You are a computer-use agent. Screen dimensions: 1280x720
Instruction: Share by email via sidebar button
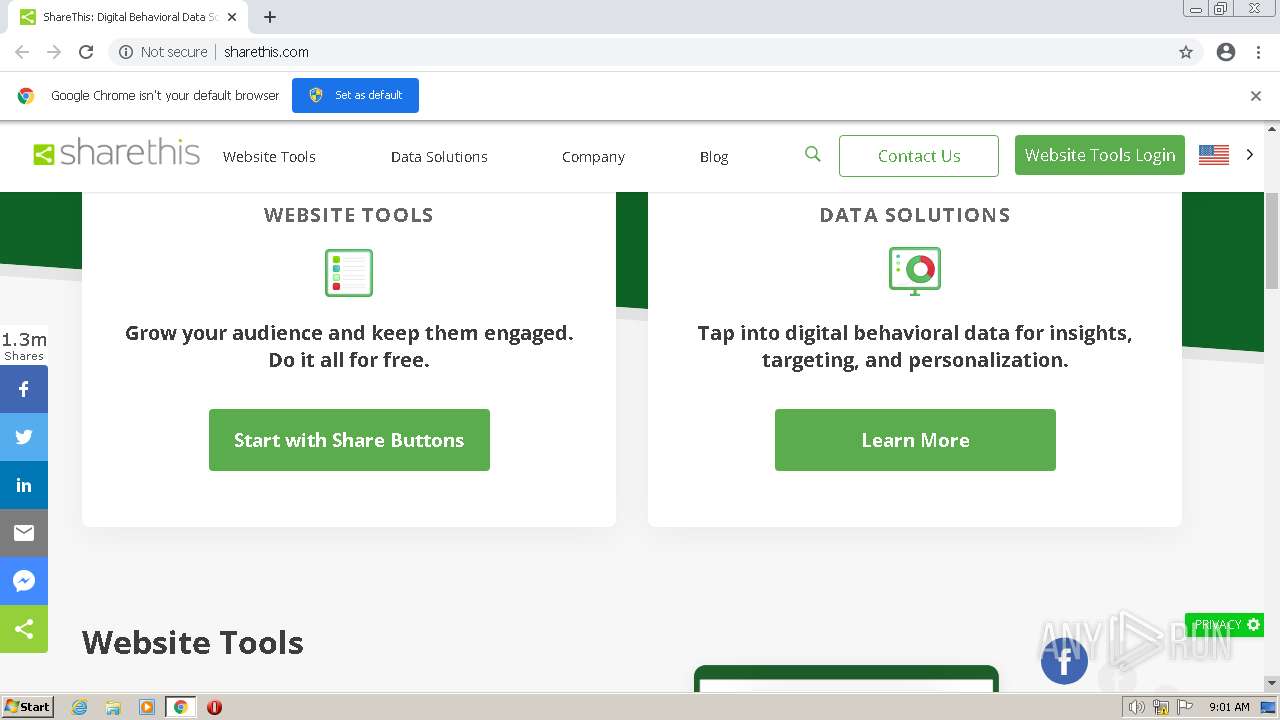24,533
